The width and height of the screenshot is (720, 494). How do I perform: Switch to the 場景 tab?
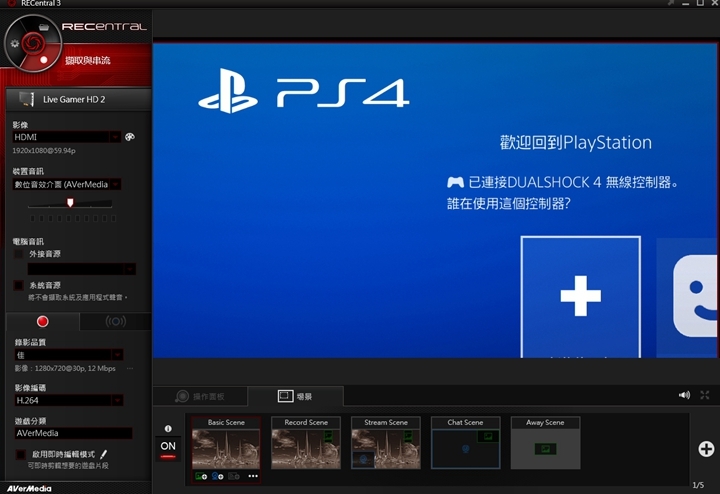[295, 396]
